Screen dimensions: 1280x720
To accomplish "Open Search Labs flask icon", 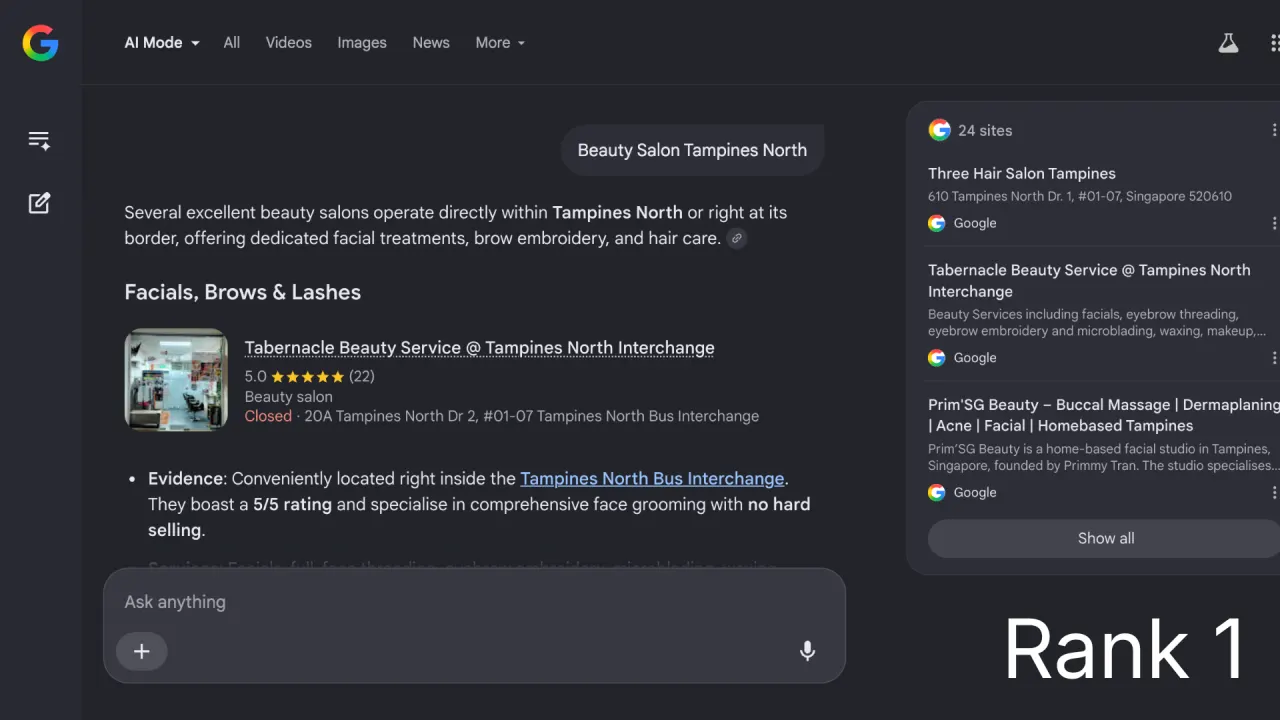I will (x=1228, y=43).
